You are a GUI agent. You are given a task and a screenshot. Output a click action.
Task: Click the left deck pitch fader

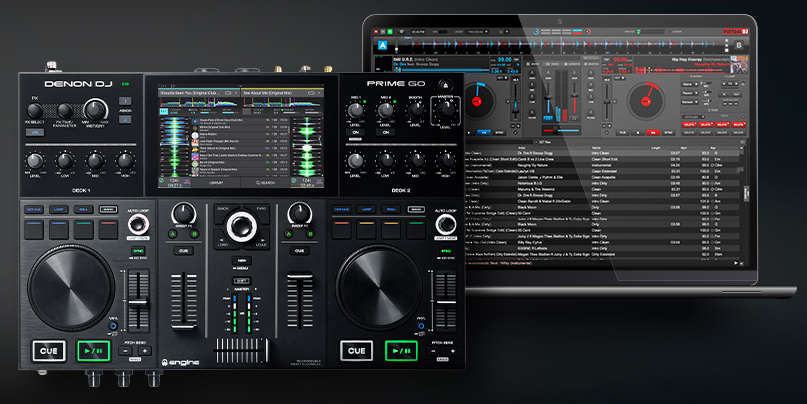pos(138,302)
